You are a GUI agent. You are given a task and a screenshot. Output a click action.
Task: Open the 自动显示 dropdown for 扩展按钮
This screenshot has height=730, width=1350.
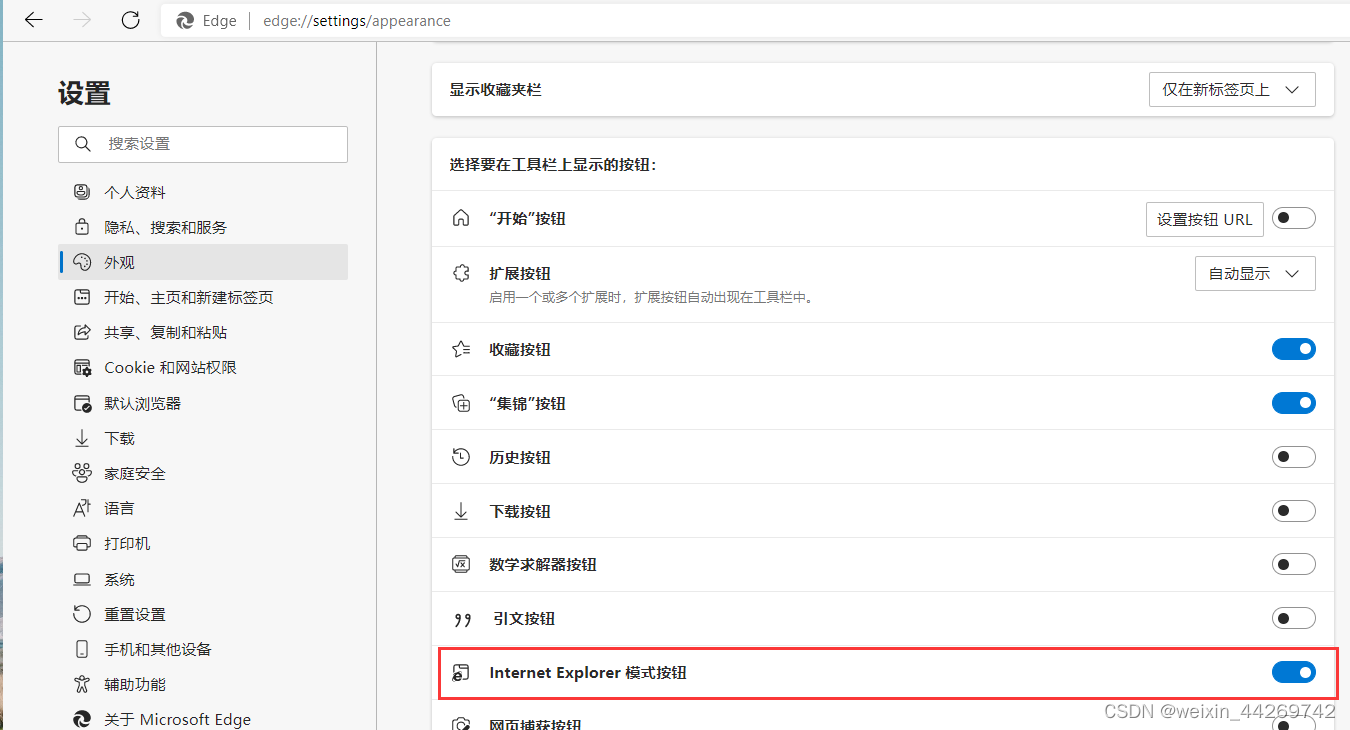pos(1255,273)
